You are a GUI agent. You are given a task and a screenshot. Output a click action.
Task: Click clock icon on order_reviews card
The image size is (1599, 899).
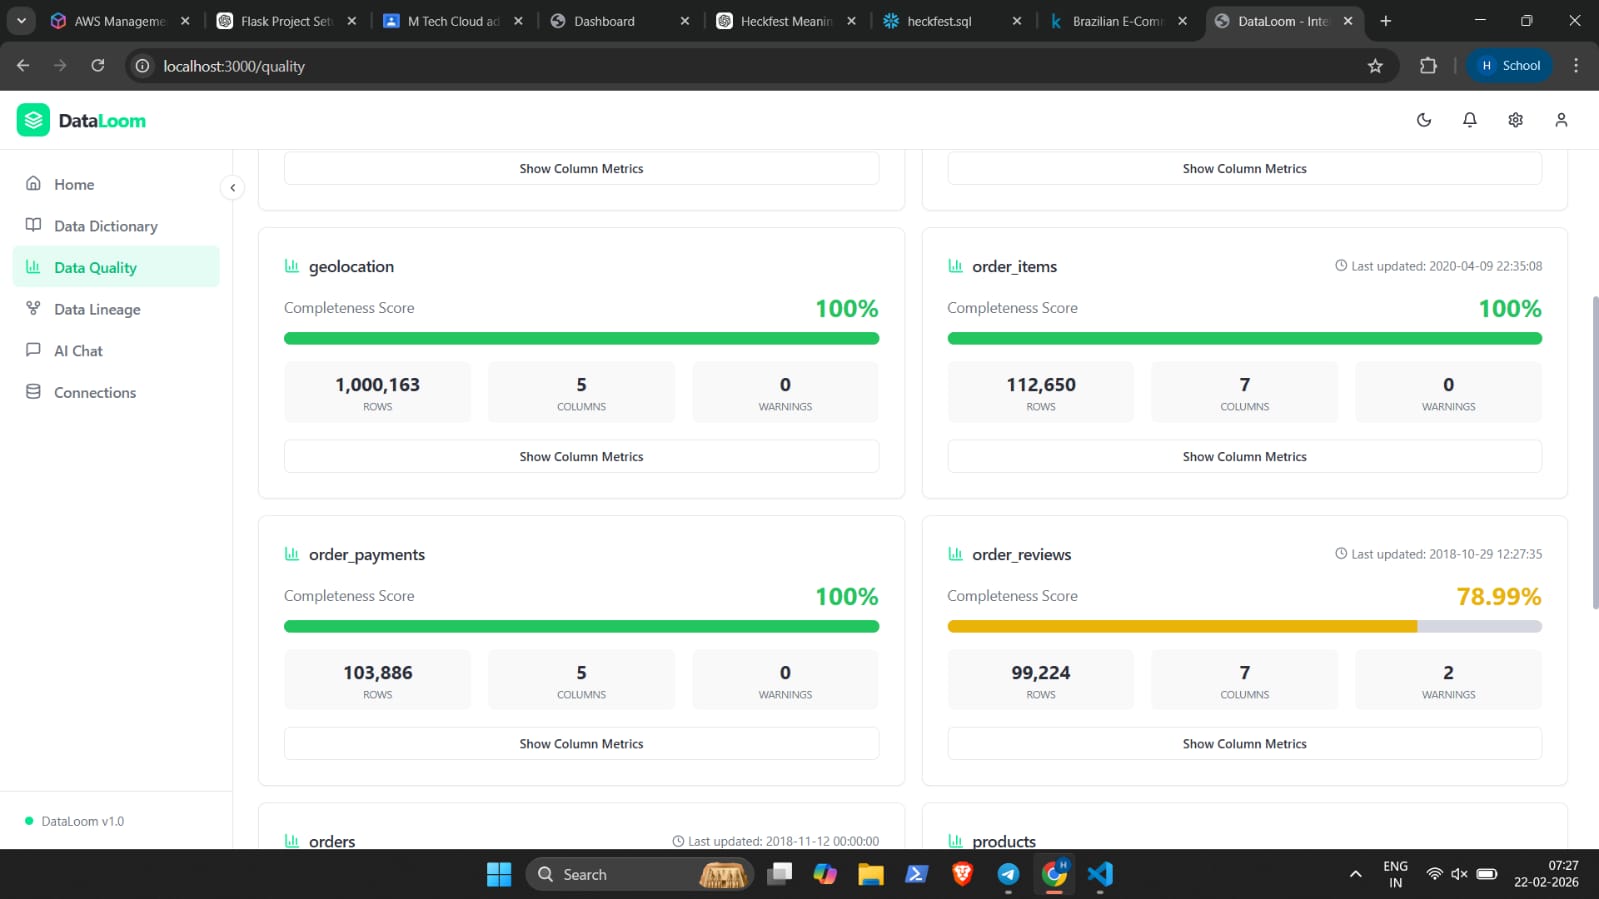coord(1341,554)
